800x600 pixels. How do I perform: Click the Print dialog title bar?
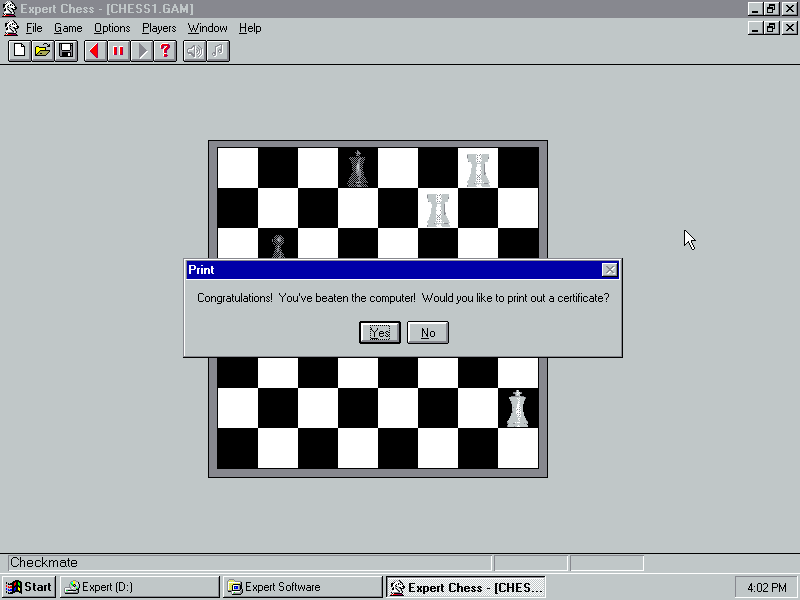coord(403,270)
